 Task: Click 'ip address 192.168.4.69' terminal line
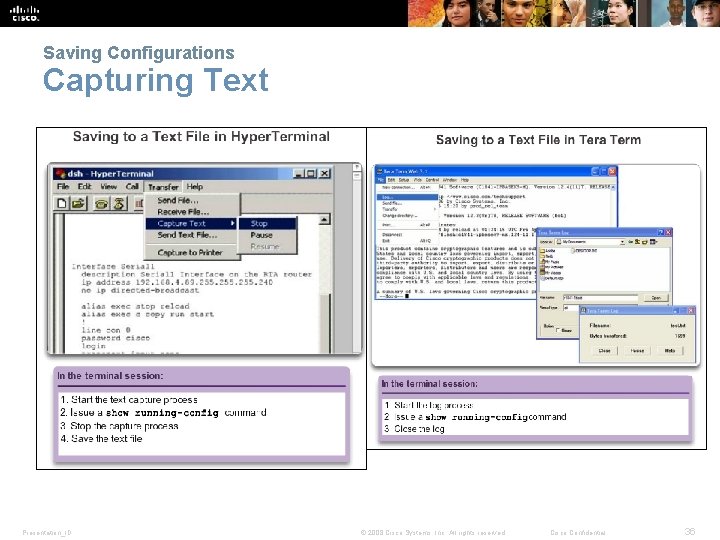[x=177, y=282]
